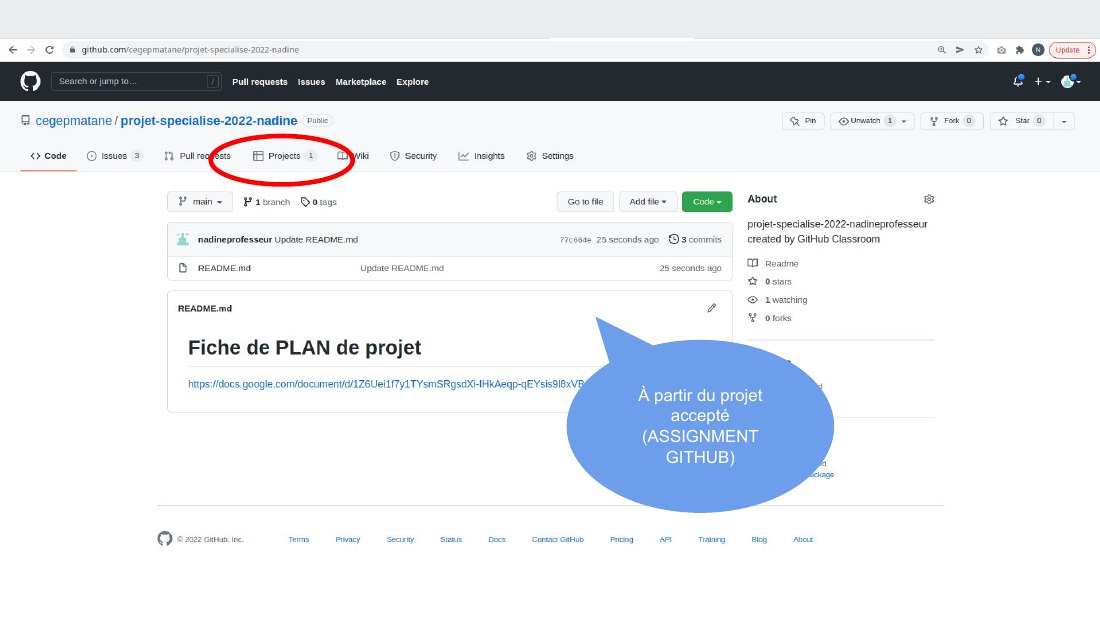
Task: Click the send/share arrow icon in address bar
Action: [x=960, y=50]
